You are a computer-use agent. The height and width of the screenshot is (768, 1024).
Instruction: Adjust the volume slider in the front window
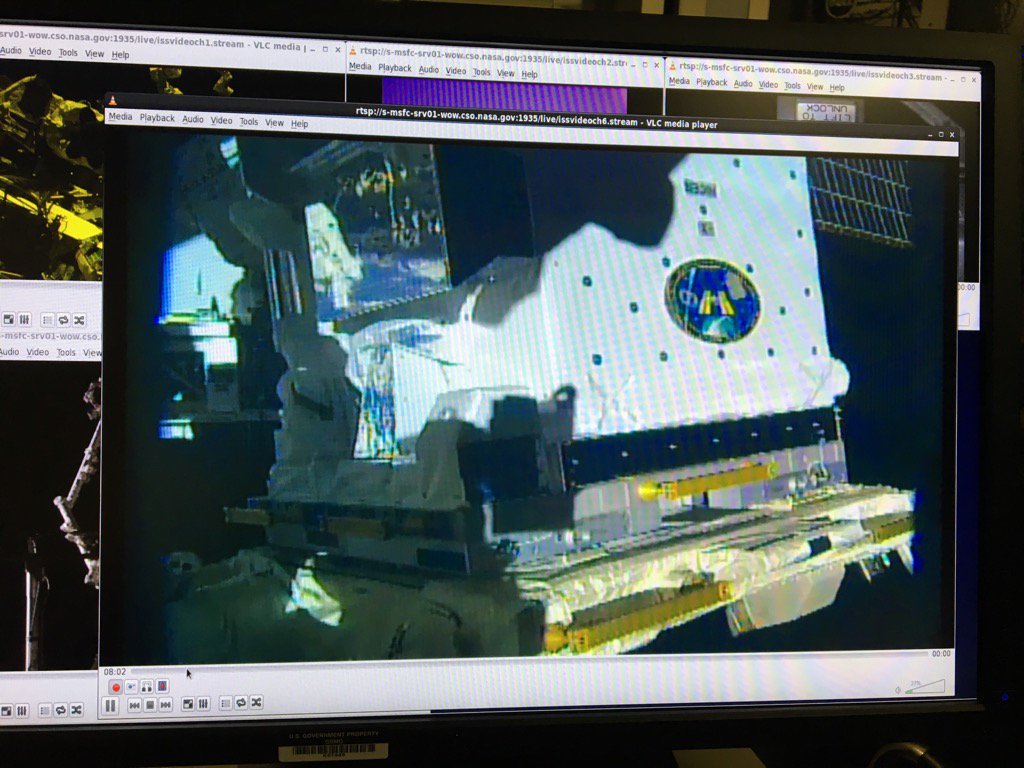(924, 688)
